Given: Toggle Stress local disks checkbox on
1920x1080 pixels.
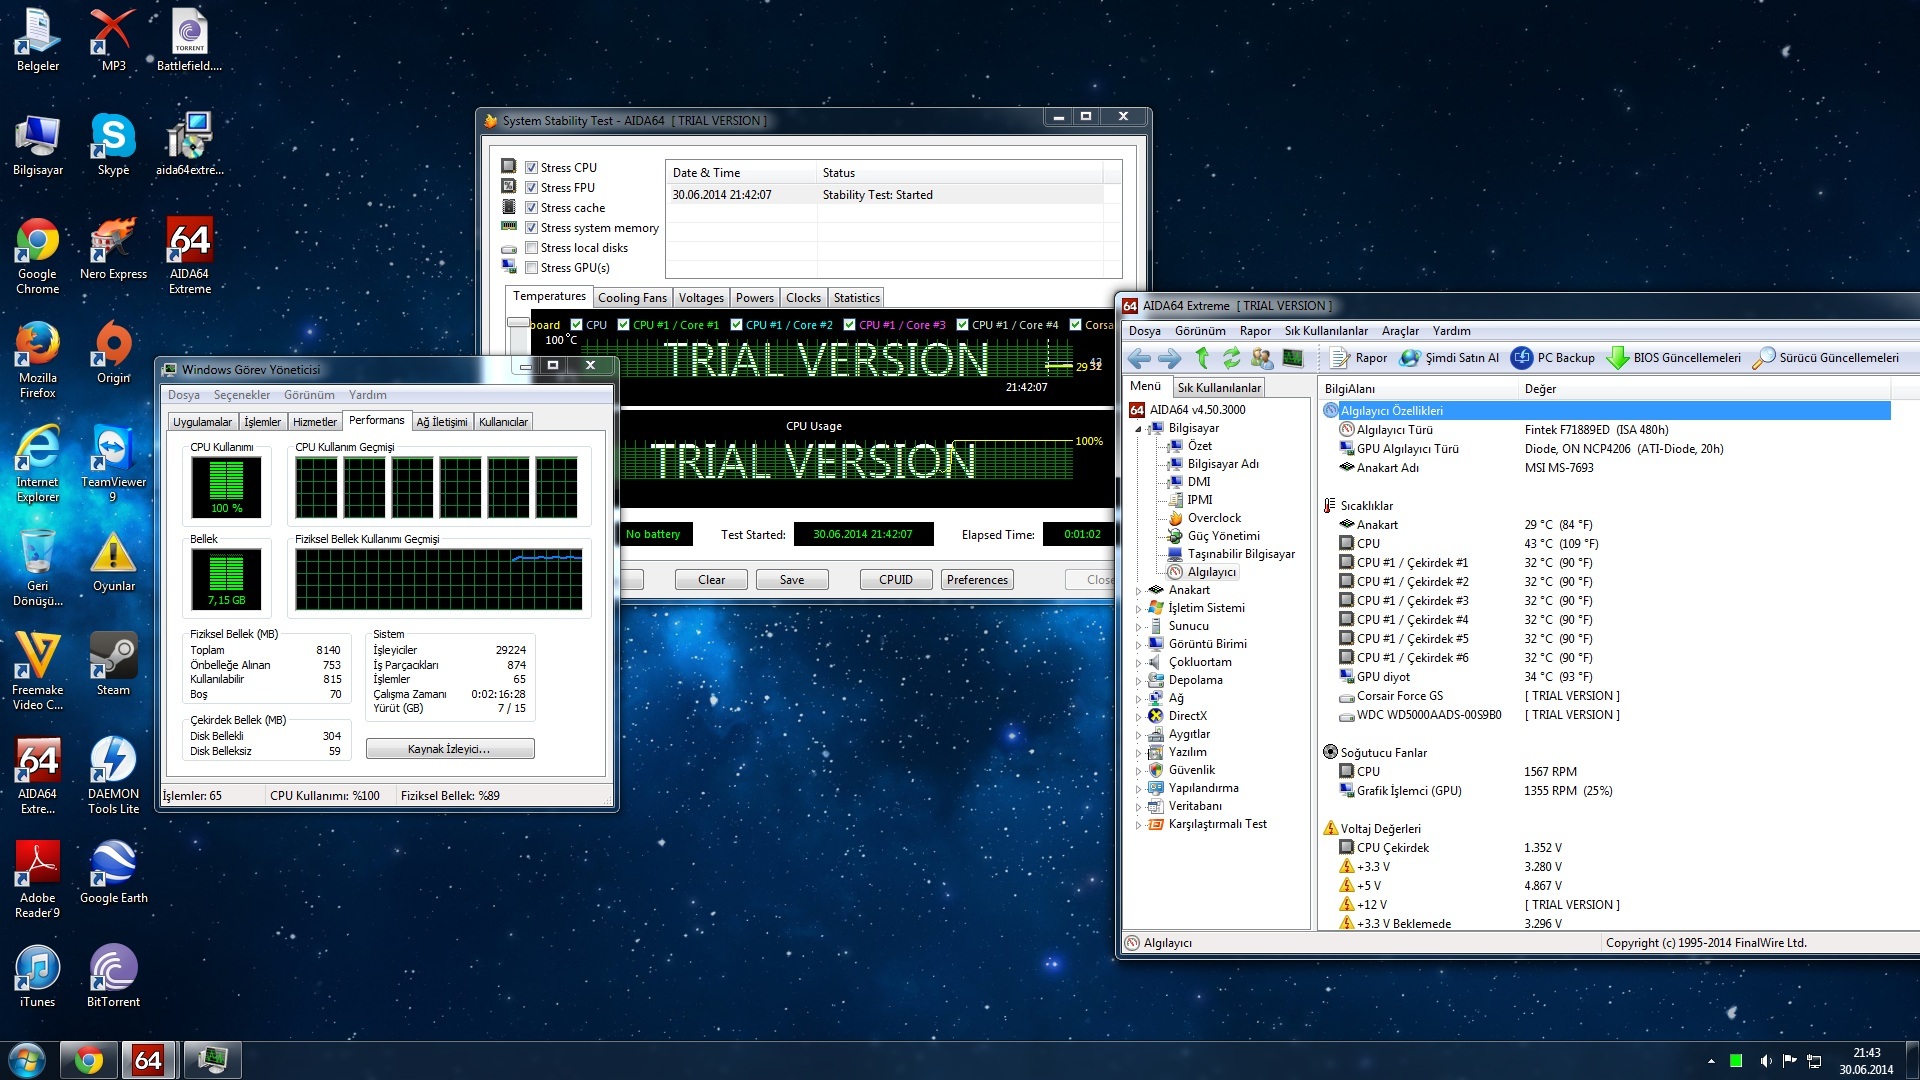Looking at the screenshot, I should coord(530,247).
